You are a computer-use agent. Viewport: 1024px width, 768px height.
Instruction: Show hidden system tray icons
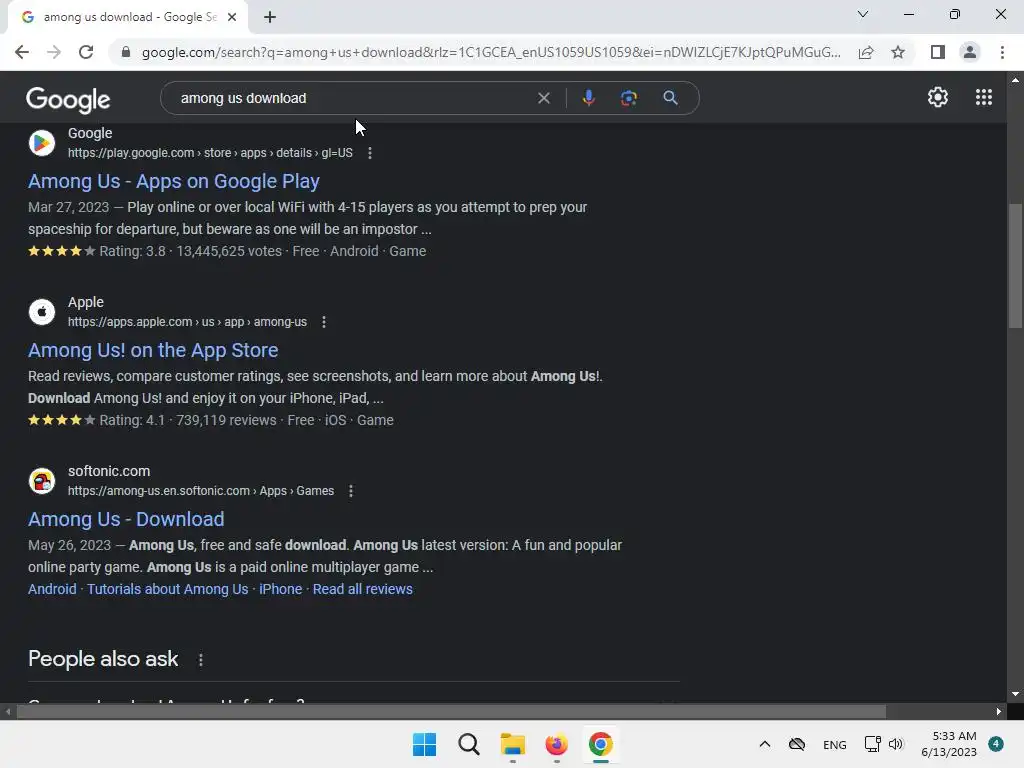765,744
